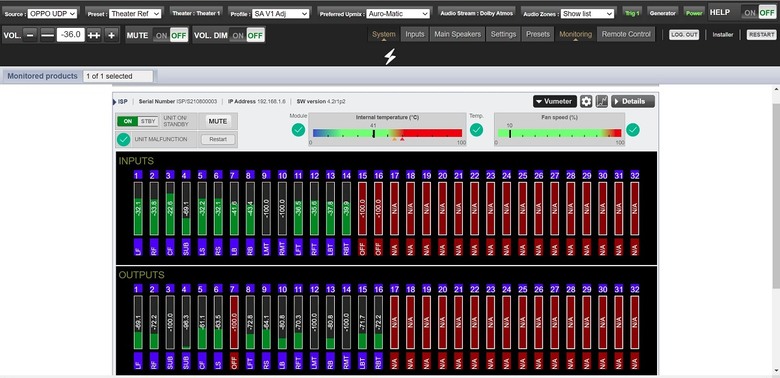The width and height of the screenshot is (780, 378).
Task: Switch unit to STBY standby
Action: pos(148,121)
